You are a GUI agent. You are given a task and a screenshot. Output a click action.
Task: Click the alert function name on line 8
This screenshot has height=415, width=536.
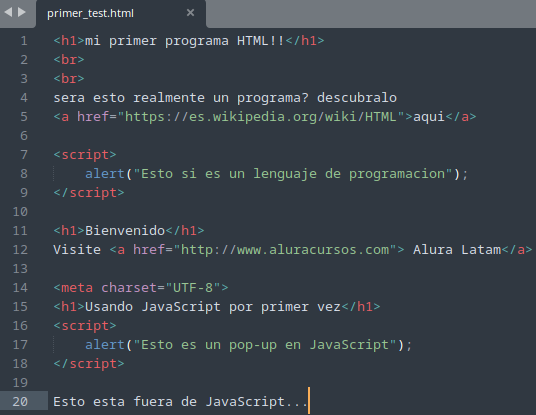(x=105, y=174)
